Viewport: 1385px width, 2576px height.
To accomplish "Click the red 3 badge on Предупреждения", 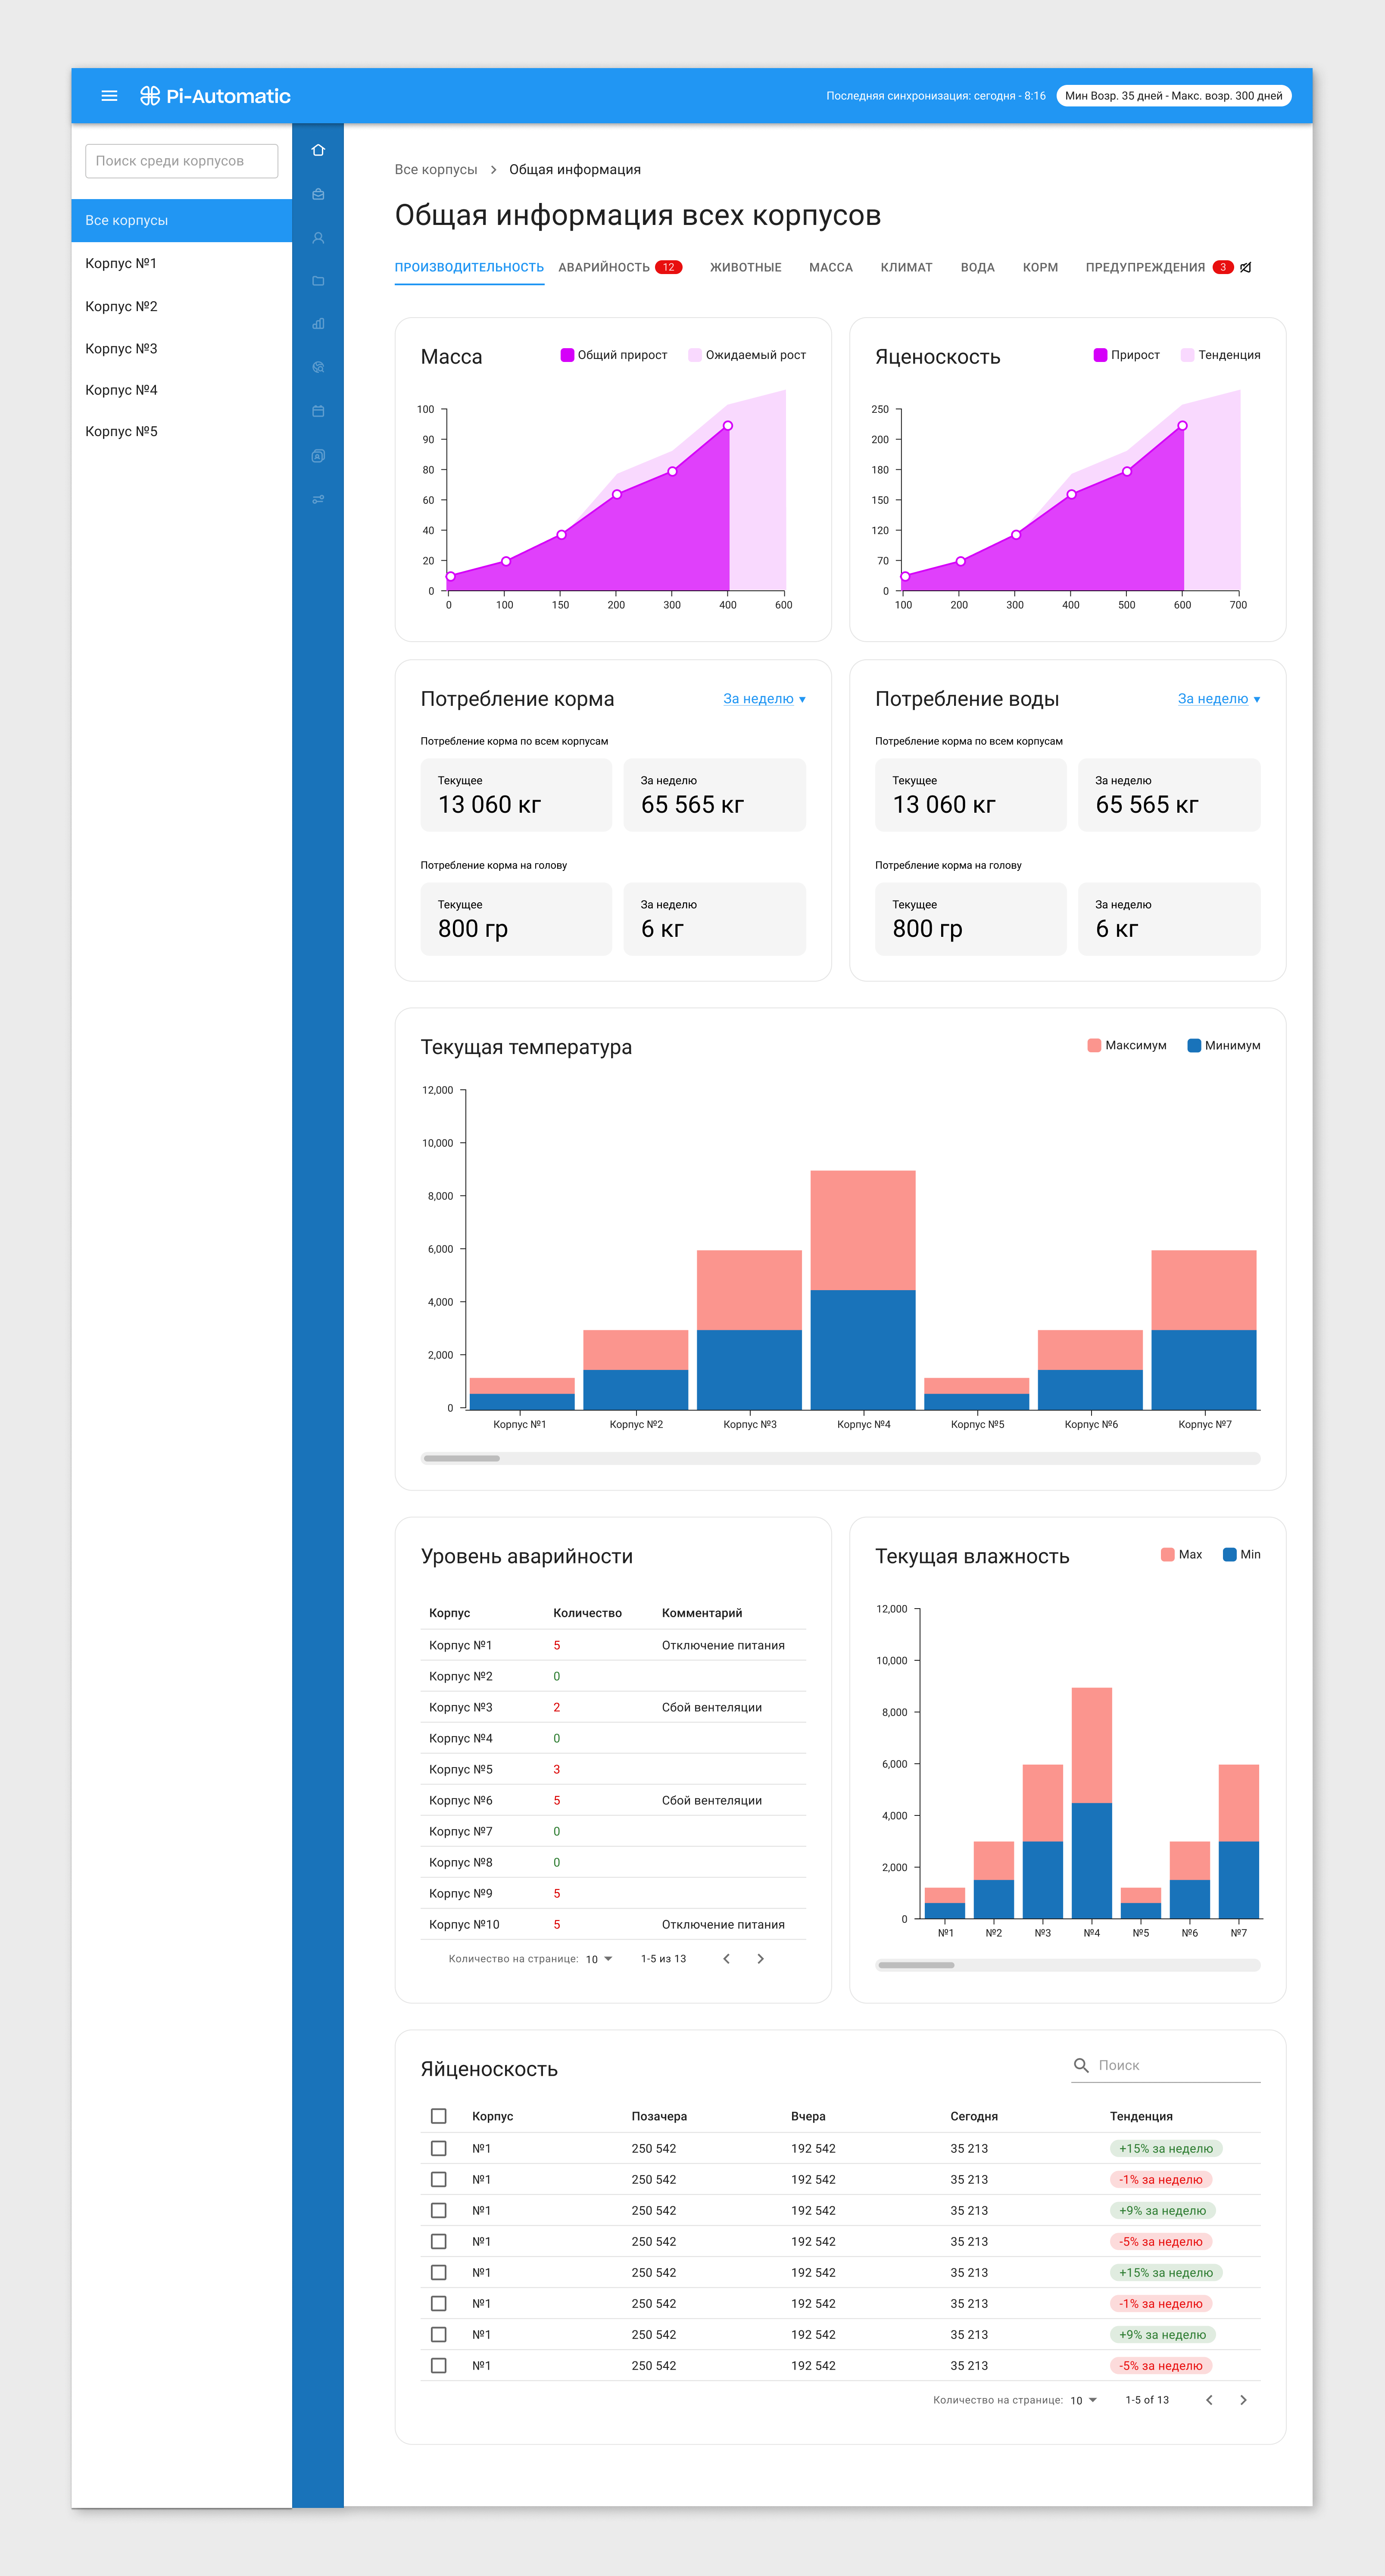I will (1223, 267).
